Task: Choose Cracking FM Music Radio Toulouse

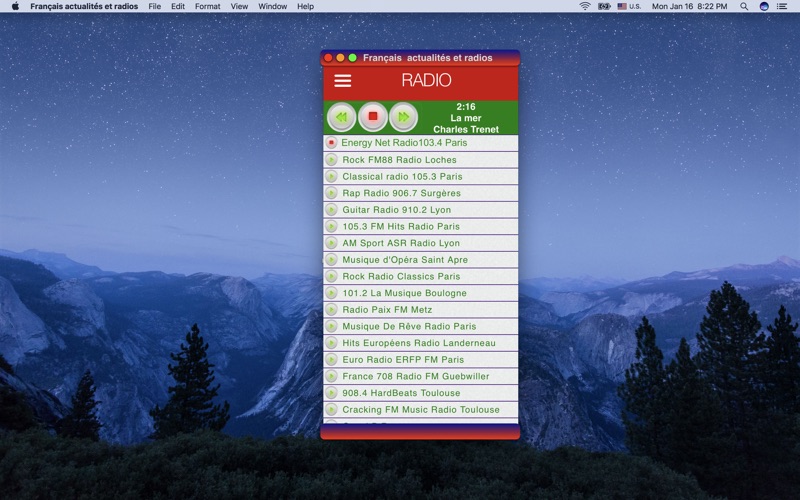Action: pos(421,410)
